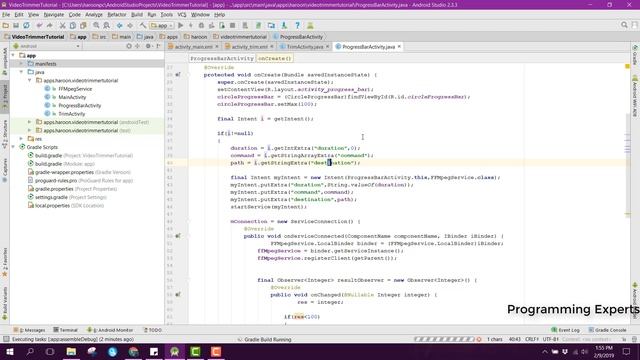This screenshot has width=640, height=360.
Task: Click the project panel settings gear
Action: [x=148, y=46]
